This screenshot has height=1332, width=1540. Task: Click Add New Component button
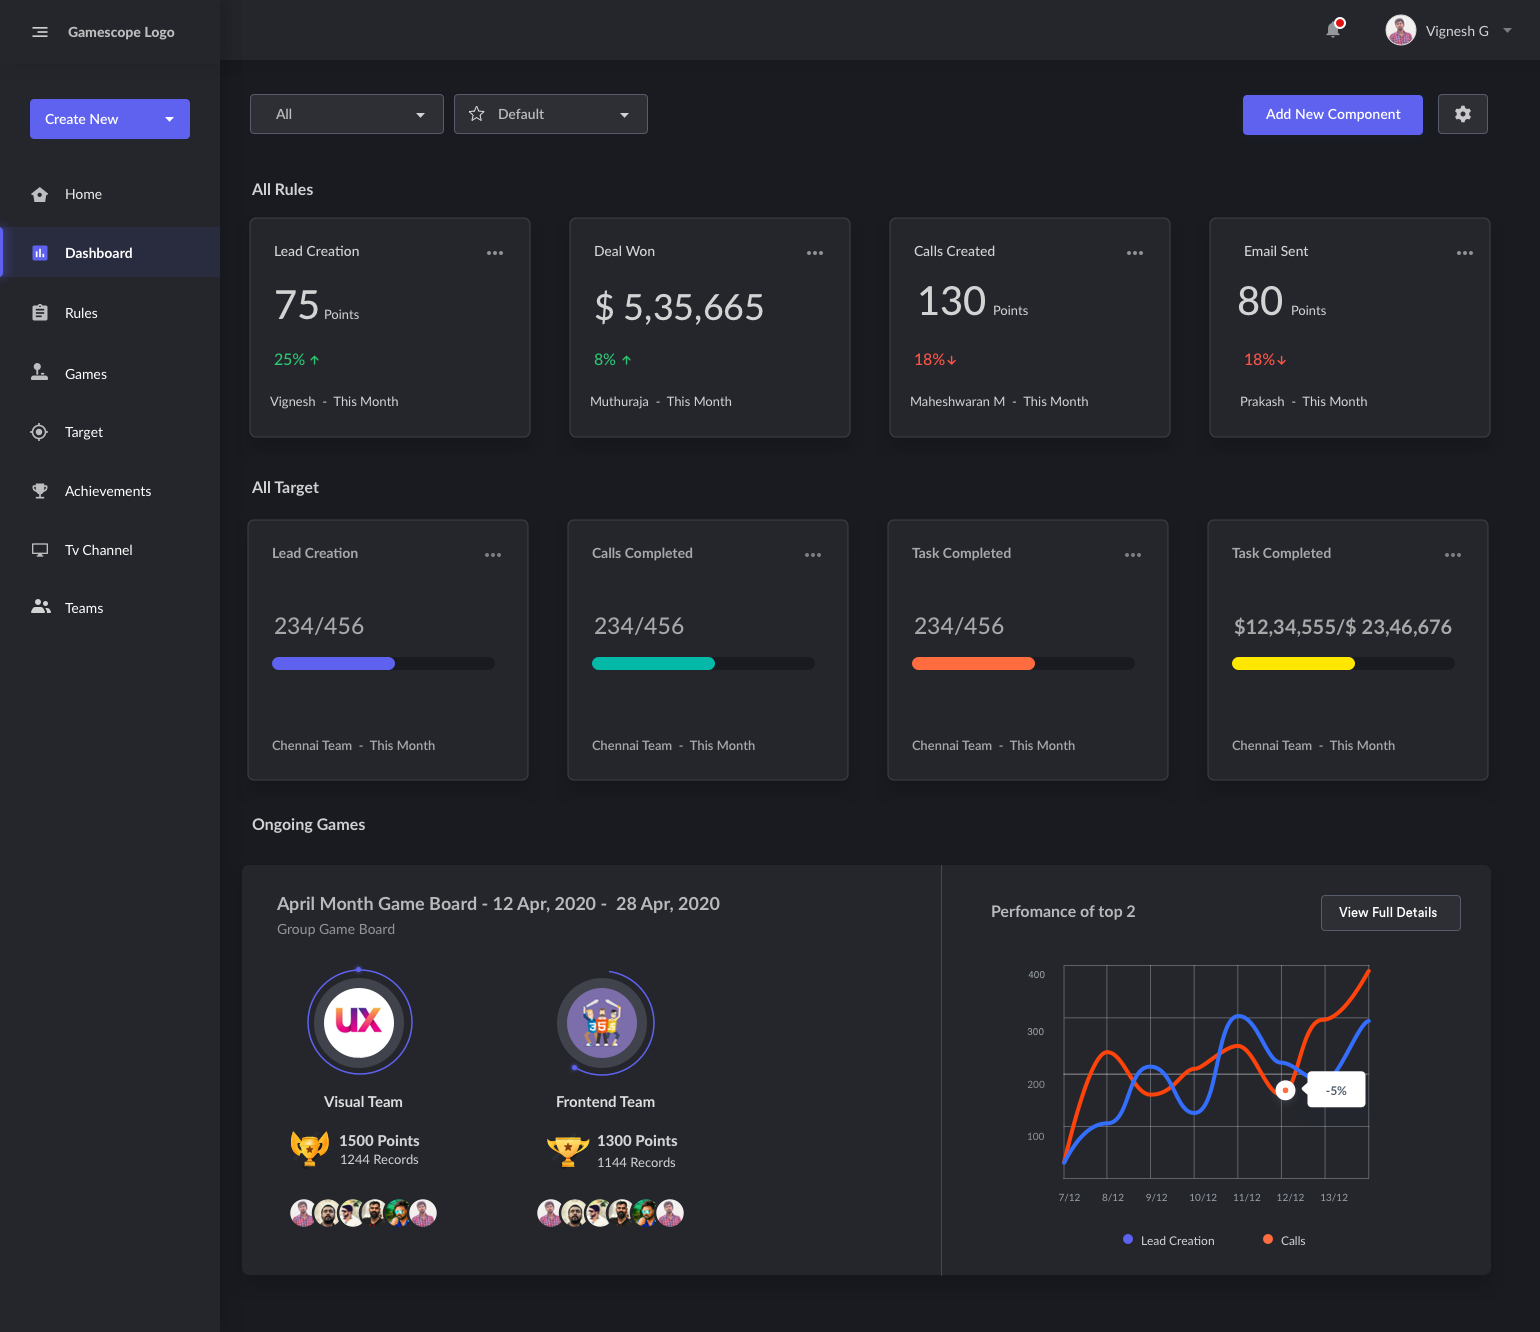coord(1333,115)
